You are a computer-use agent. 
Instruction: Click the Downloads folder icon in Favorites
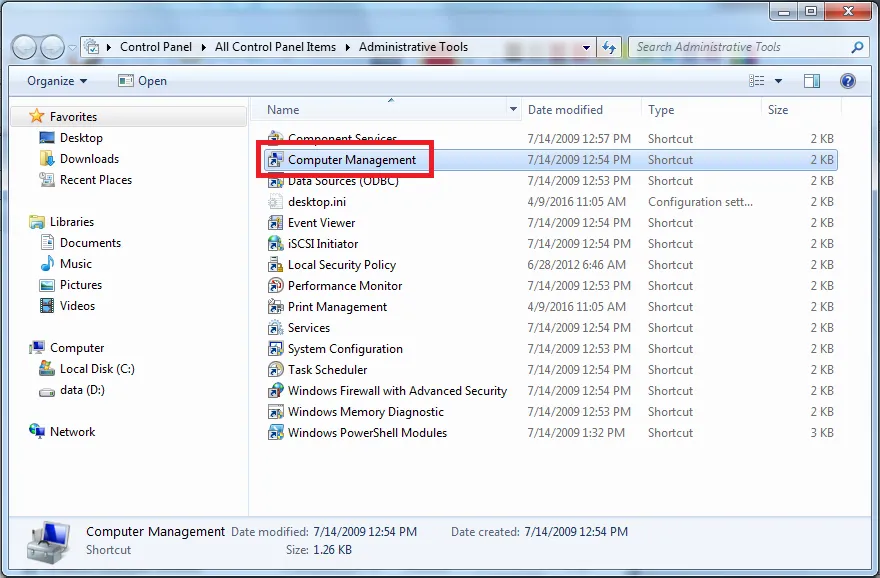pyautogui.click(x=47, y=159)
